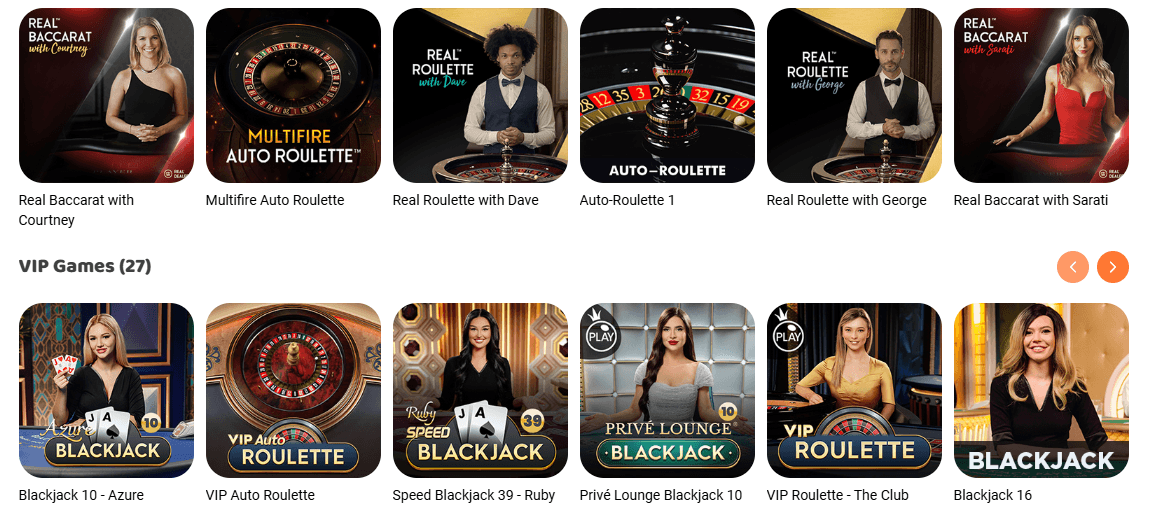This screenshot has width=1157, height=511.
Task: Open Auto-Roulette 1 game tile
Action: [x=667, y=95]
